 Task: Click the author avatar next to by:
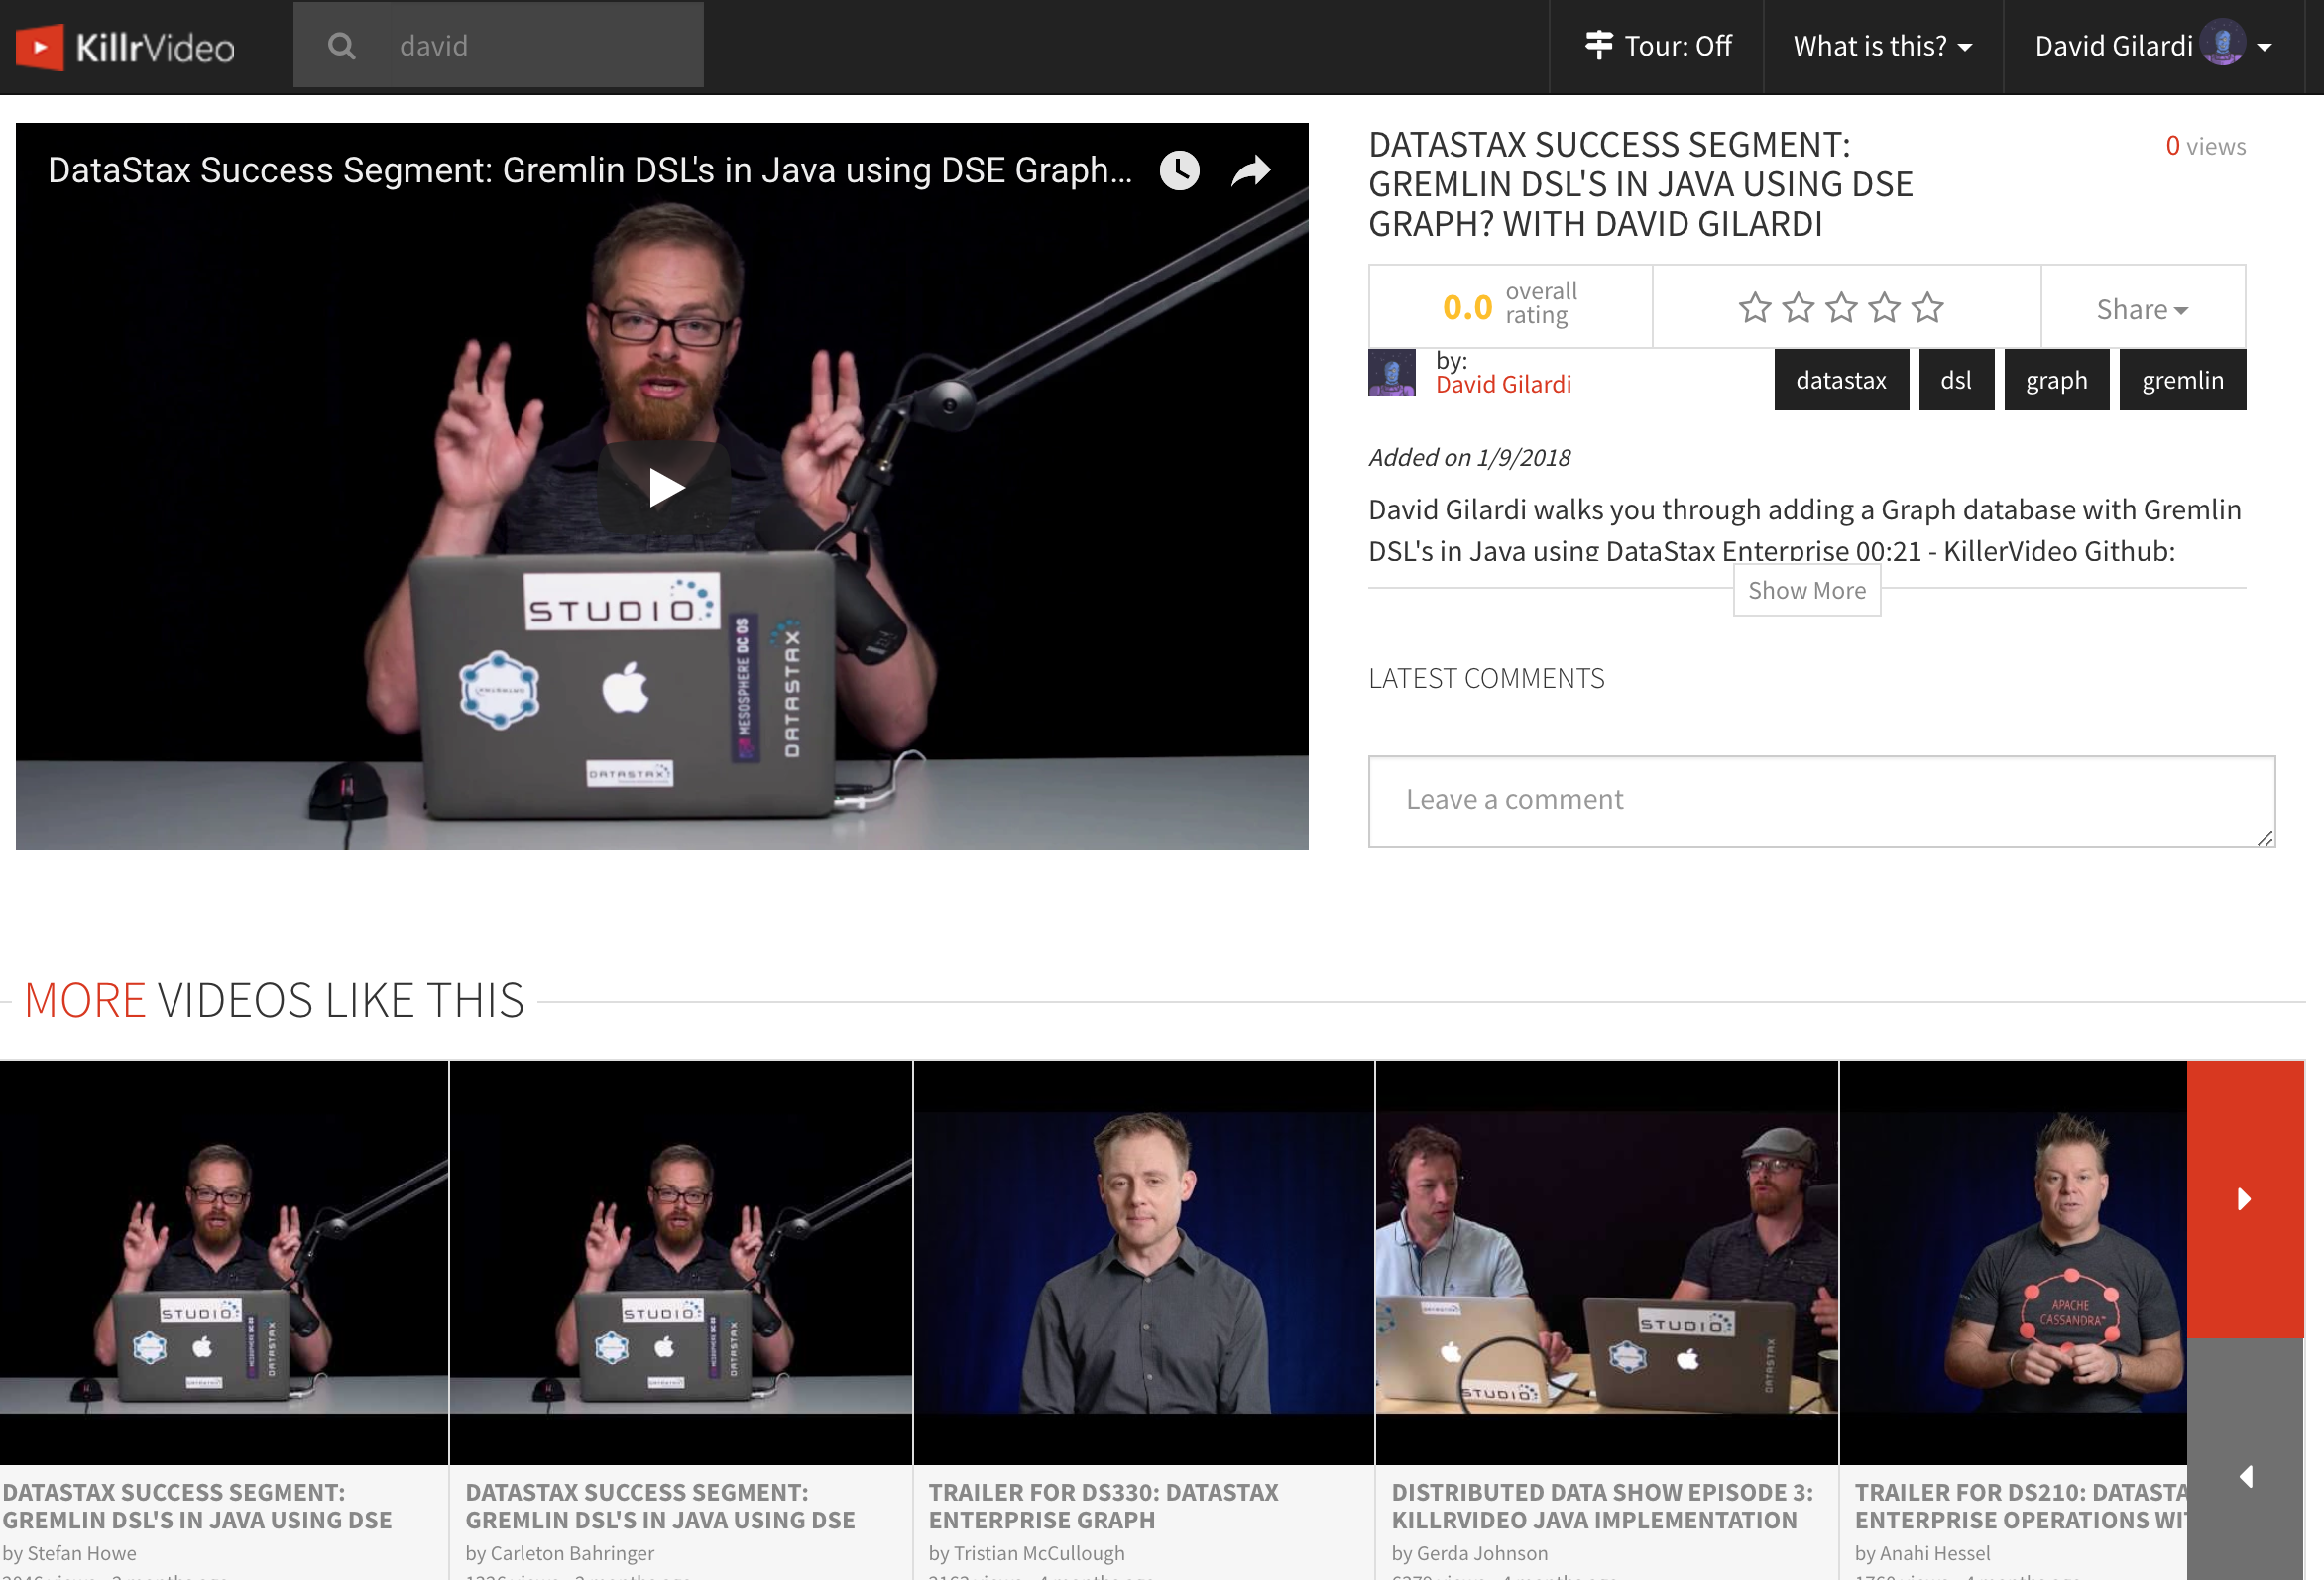click(x=1391, y=373)
